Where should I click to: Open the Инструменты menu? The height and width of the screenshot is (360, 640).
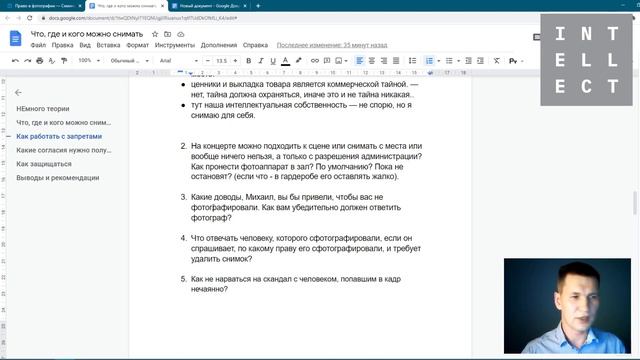[175, 45]
